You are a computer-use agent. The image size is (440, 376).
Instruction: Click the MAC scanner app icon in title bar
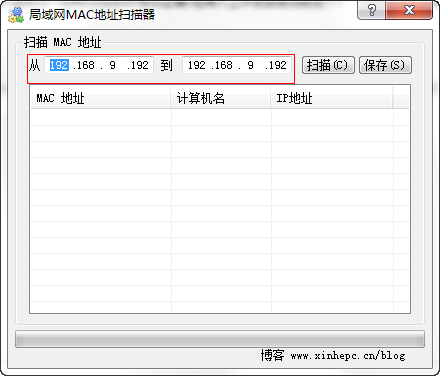[x=16, y=15]
